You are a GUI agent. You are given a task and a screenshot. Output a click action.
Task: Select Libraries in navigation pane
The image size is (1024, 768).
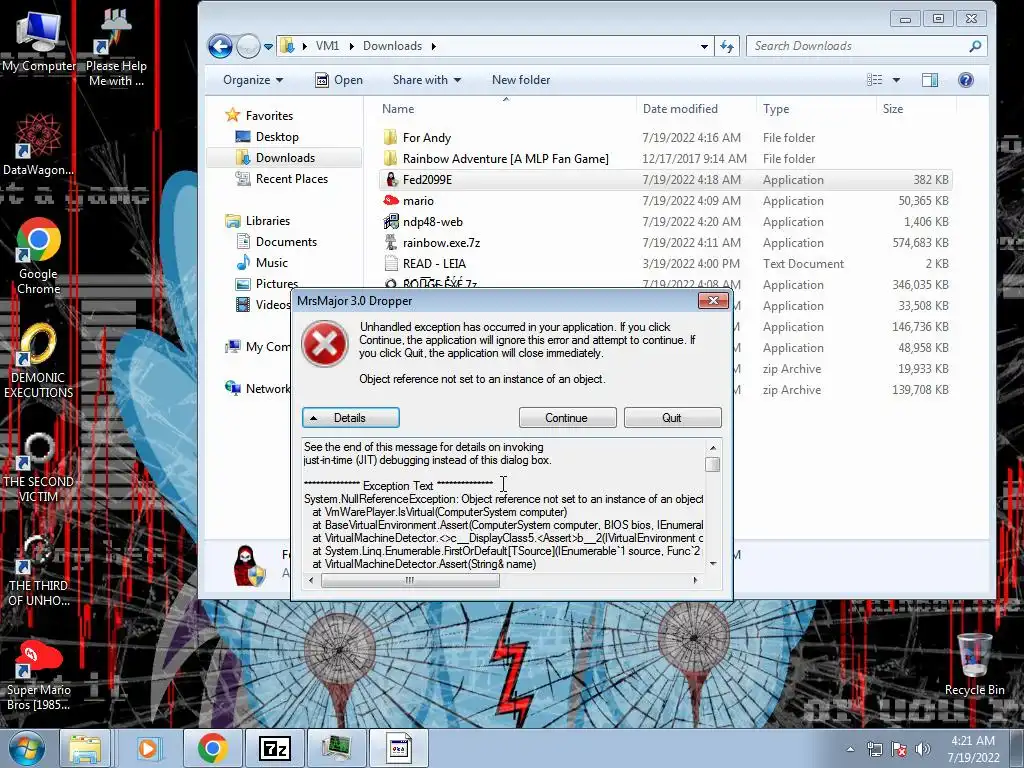(x=257, y=221)
